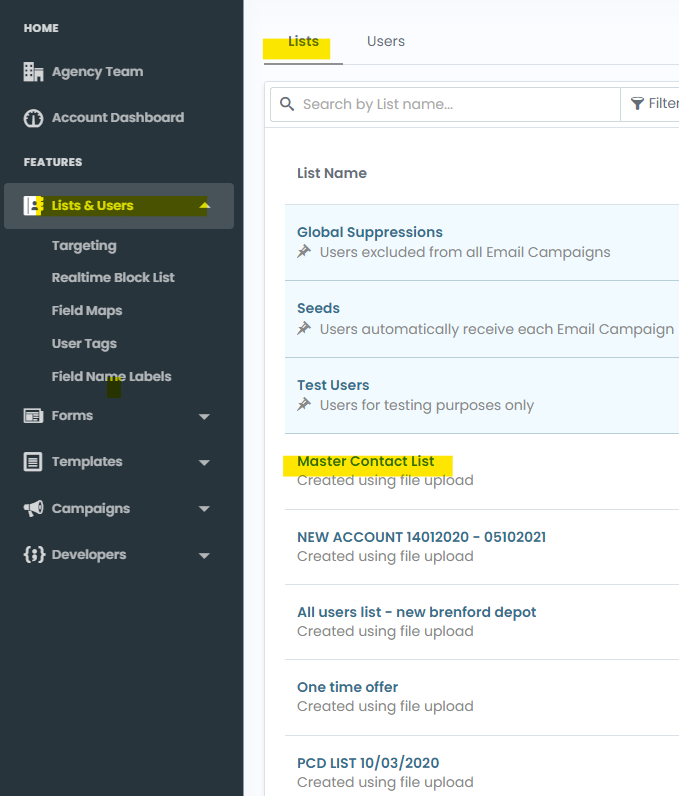Click 'Created using file upload' under Master Contact List
679x796 pixels.
(385, 481)
